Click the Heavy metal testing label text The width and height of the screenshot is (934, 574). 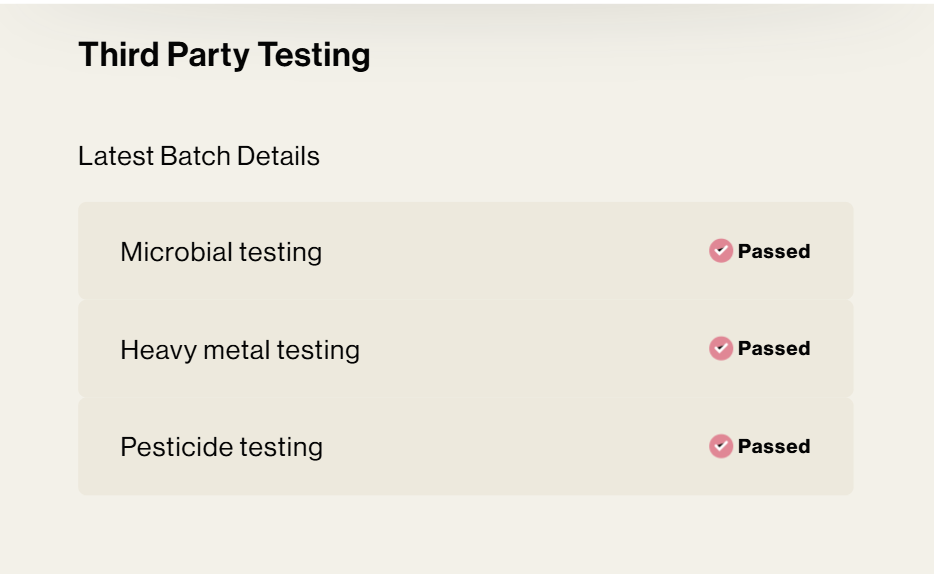click(x=240, y=350)
